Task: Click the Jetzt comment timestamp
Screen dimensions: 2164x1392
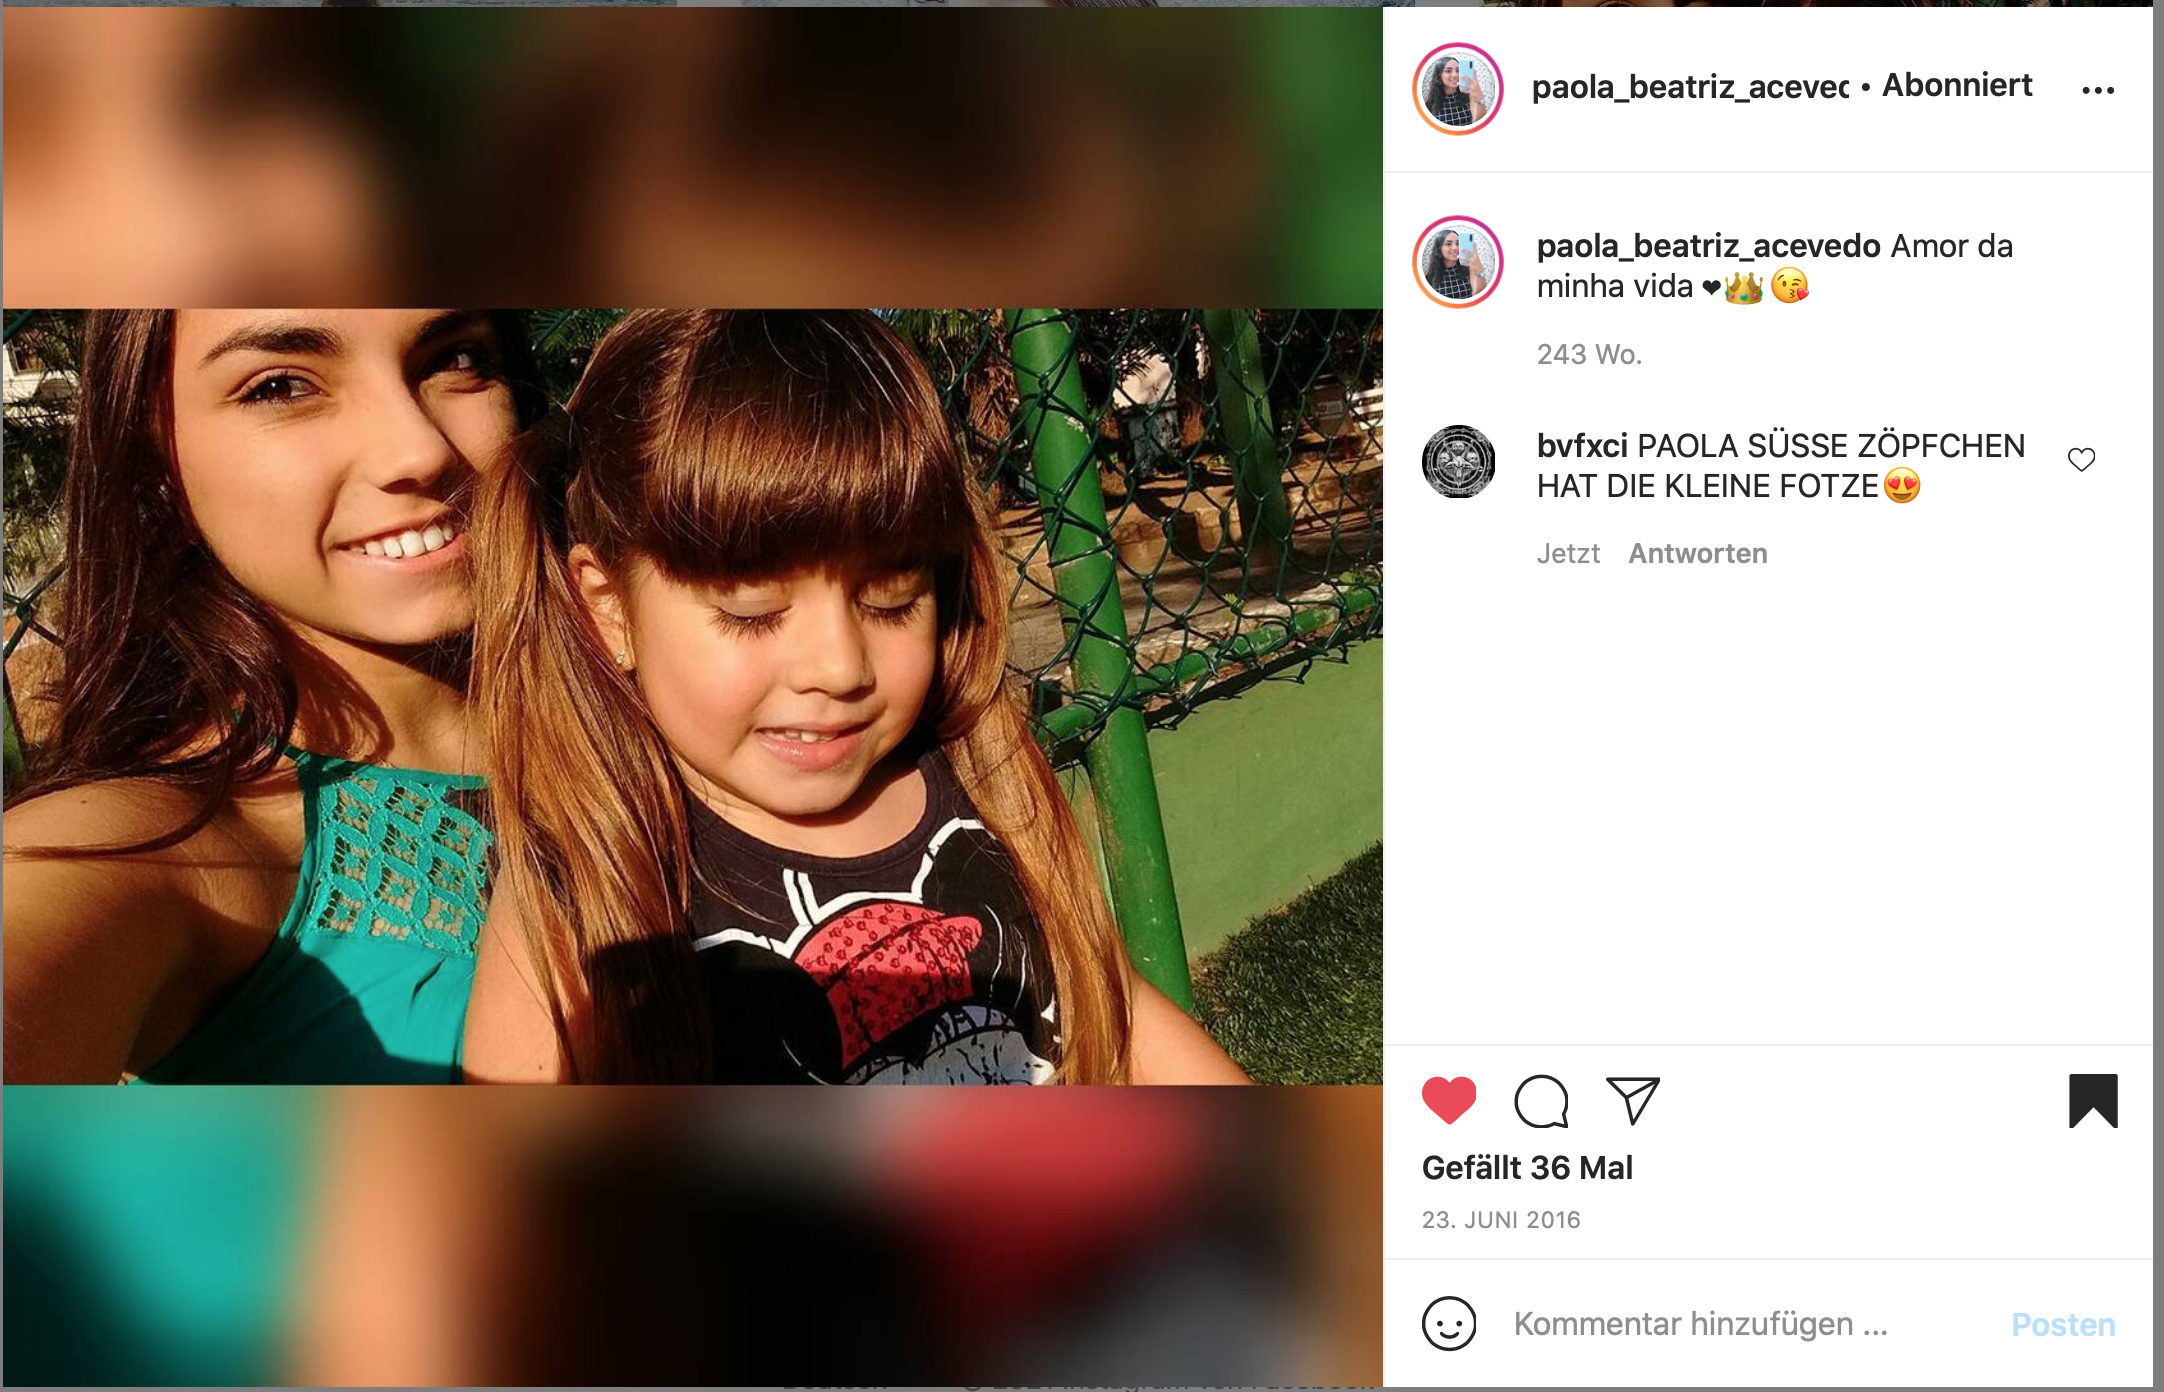Action: pos(1568,553)
